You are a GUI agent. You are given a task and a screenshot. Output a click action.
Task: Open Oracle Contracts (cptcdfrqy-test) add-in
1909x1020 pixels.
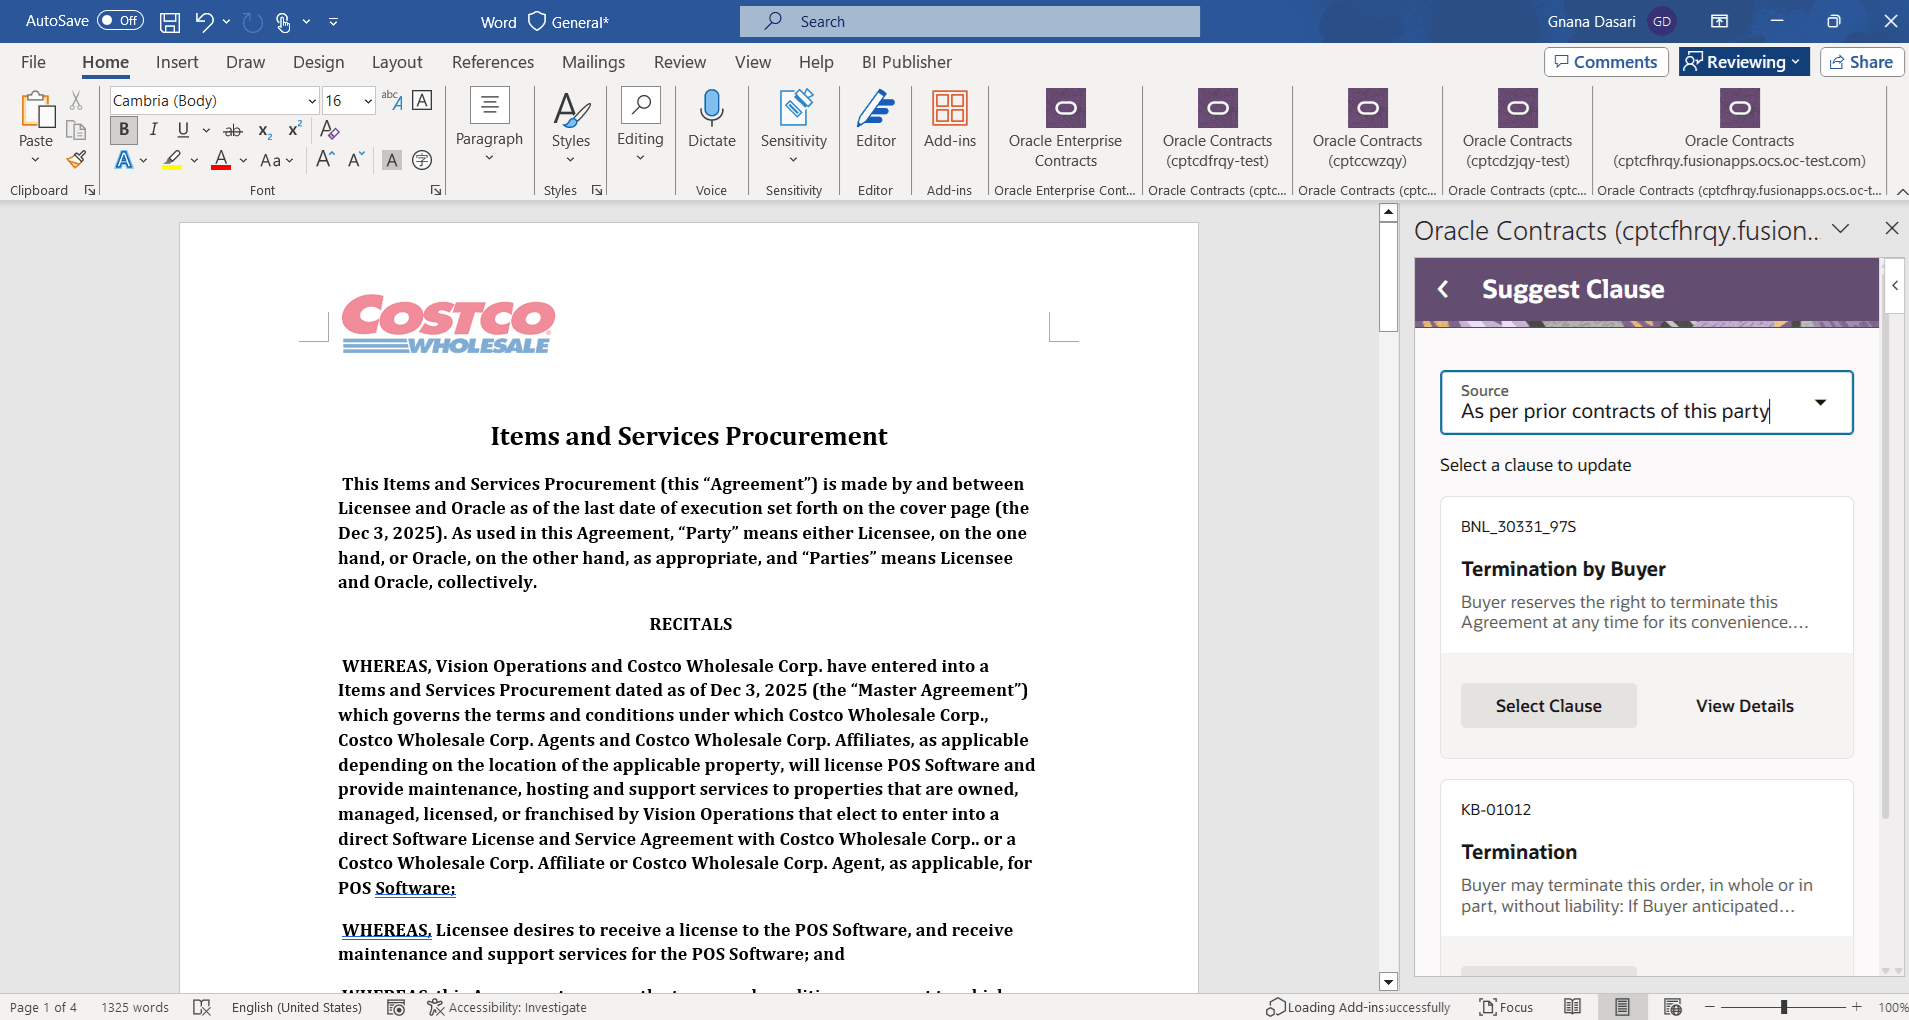(1217, 129)
